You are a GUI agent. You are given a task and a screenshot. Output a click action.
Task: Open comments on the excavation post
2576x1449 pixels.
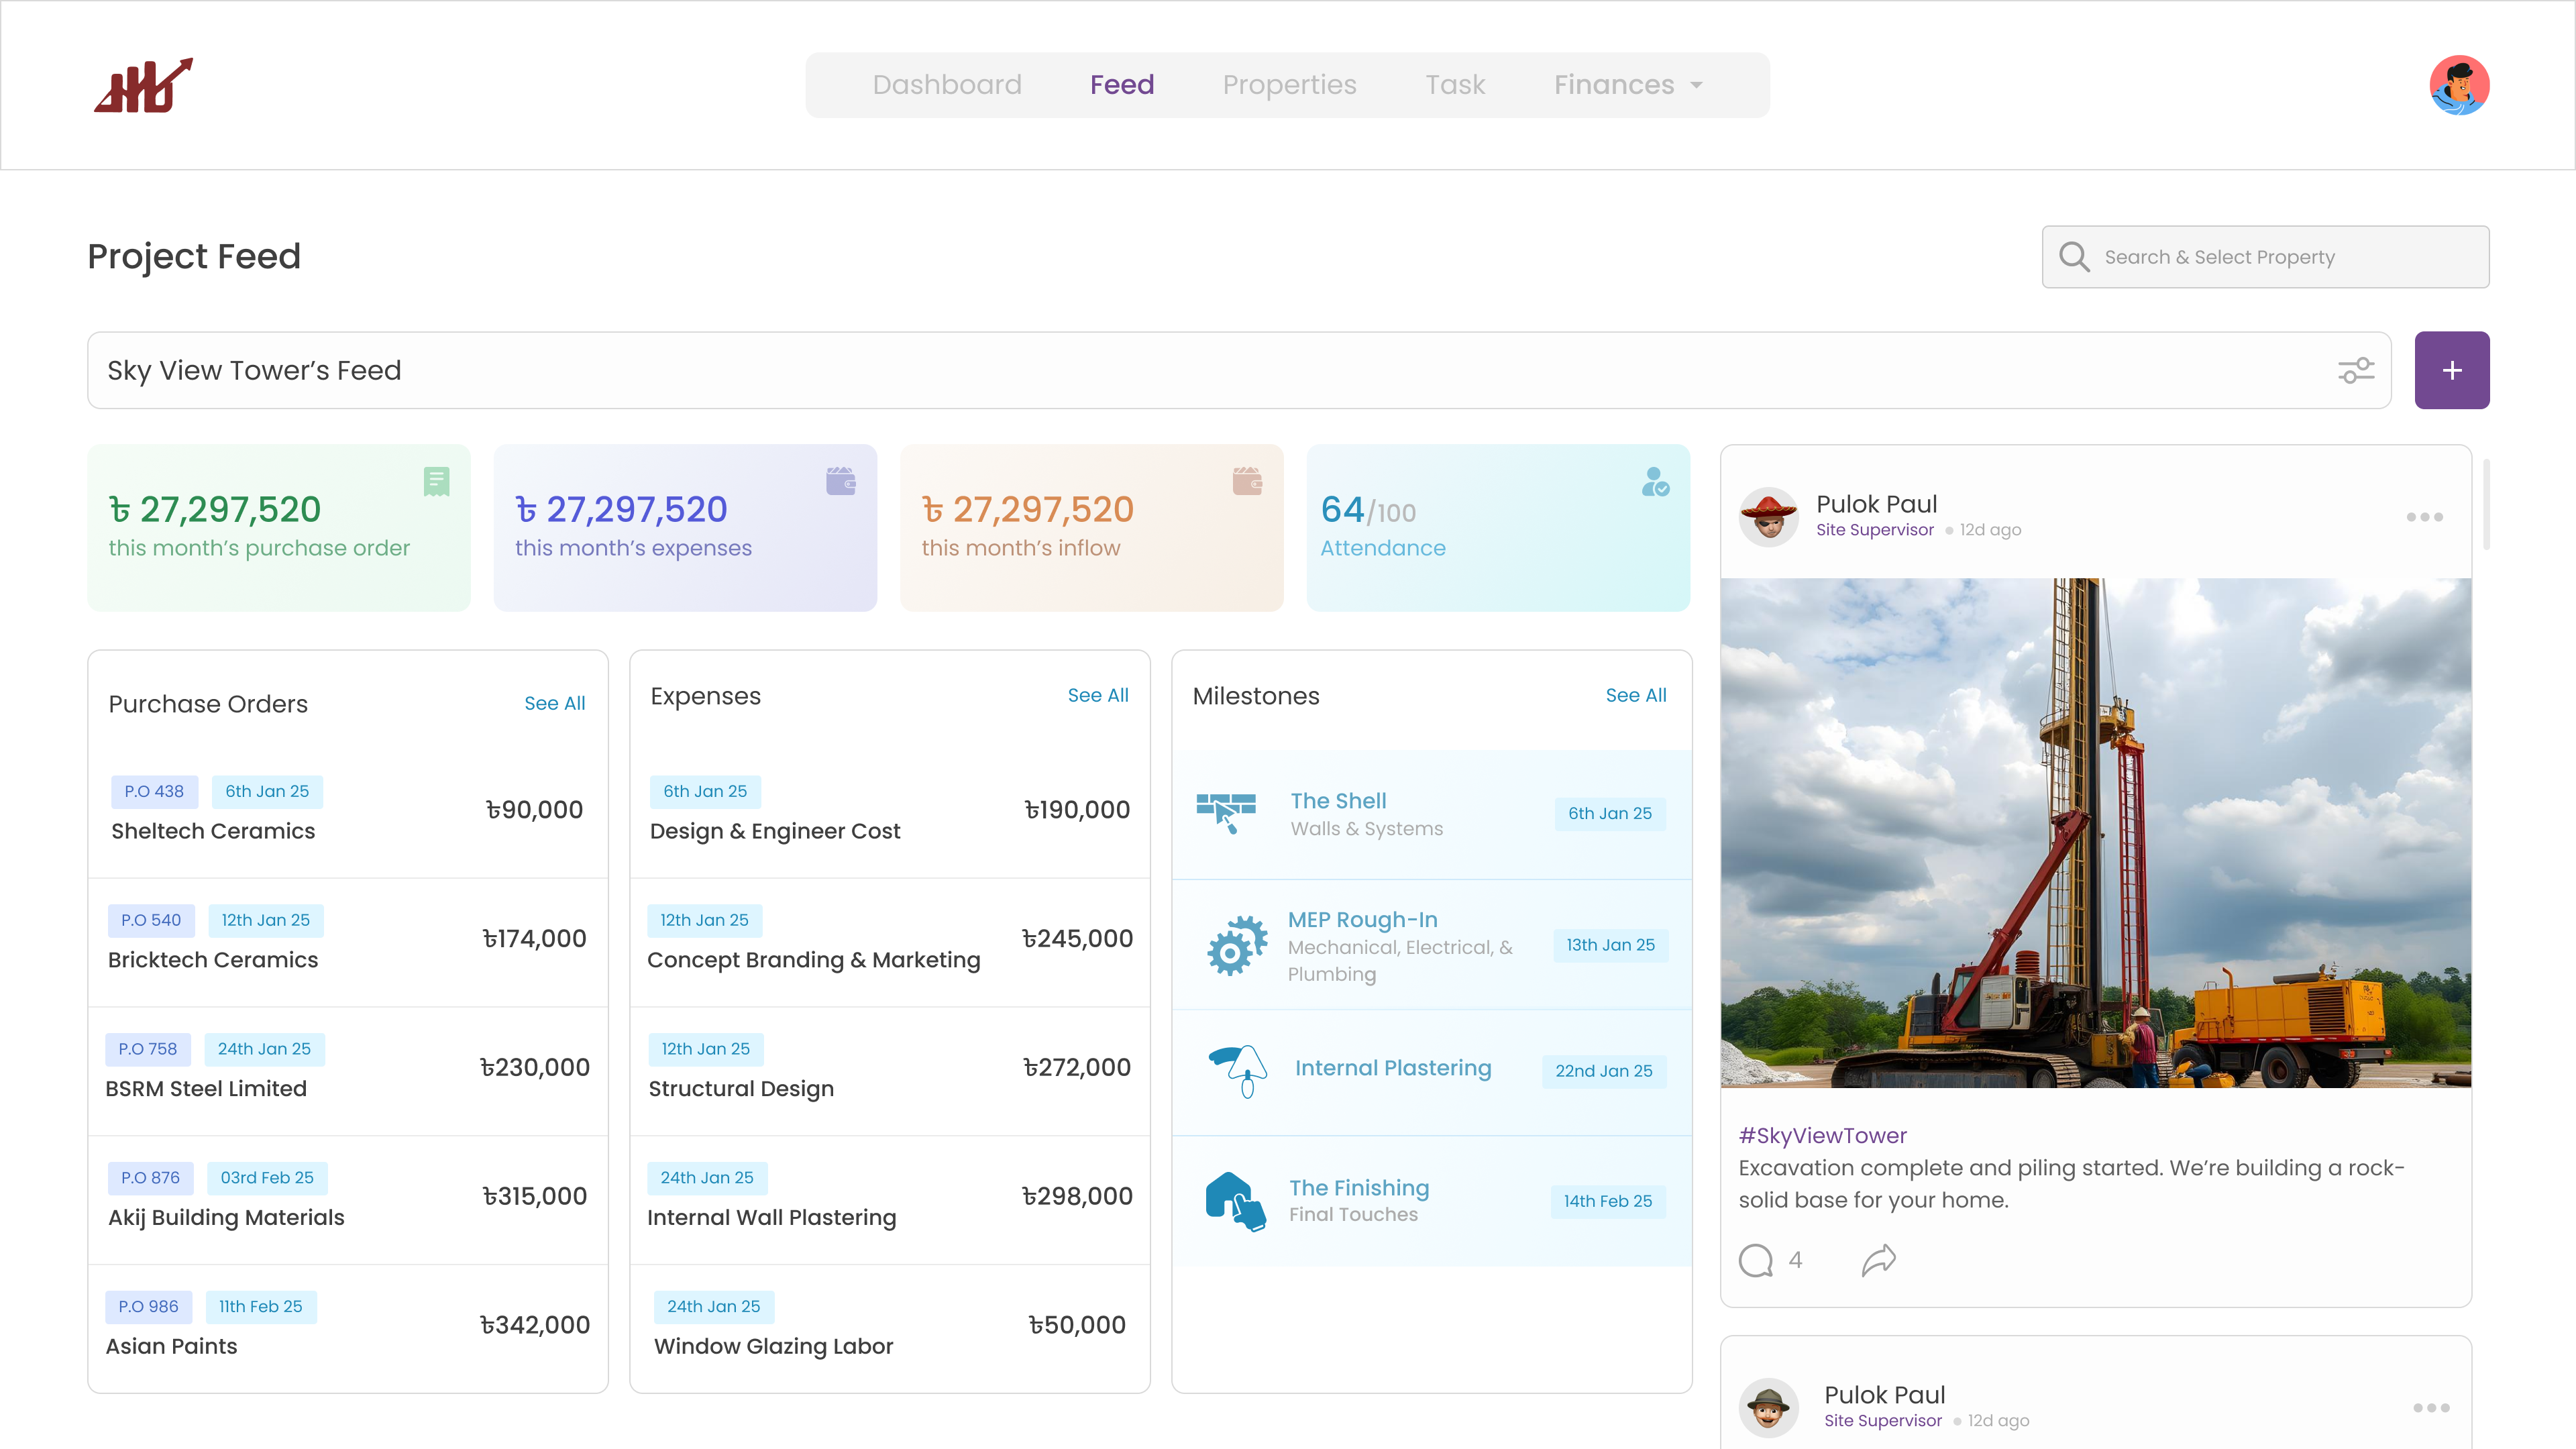tap(1755, 1260)
